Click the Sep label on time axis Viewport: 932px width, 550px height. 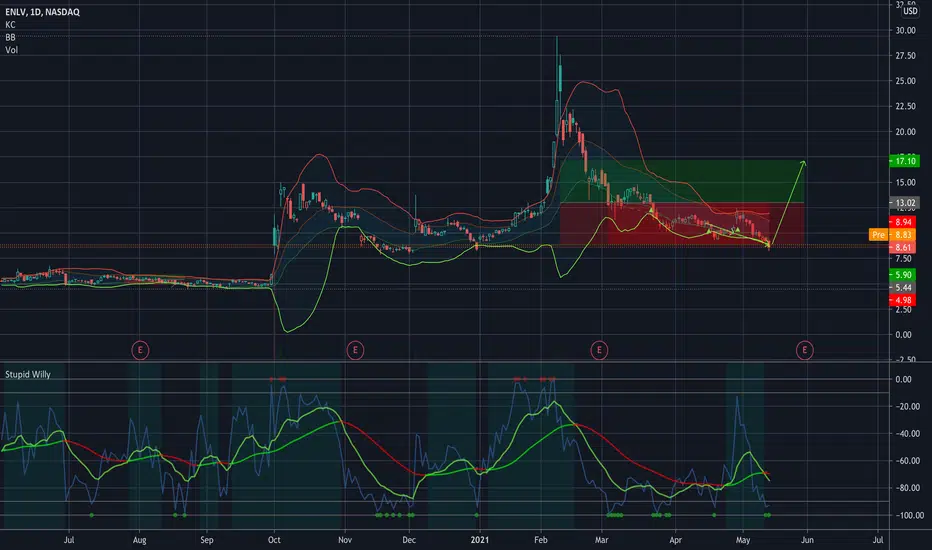pos(206,540)
